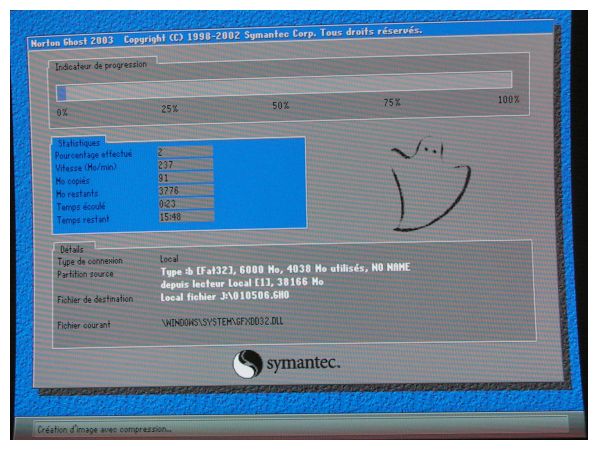The height and width of the screenshot is (450, 598).
Task: Click the 'Mo copiés' value 91
Action: tap(186, 178)
